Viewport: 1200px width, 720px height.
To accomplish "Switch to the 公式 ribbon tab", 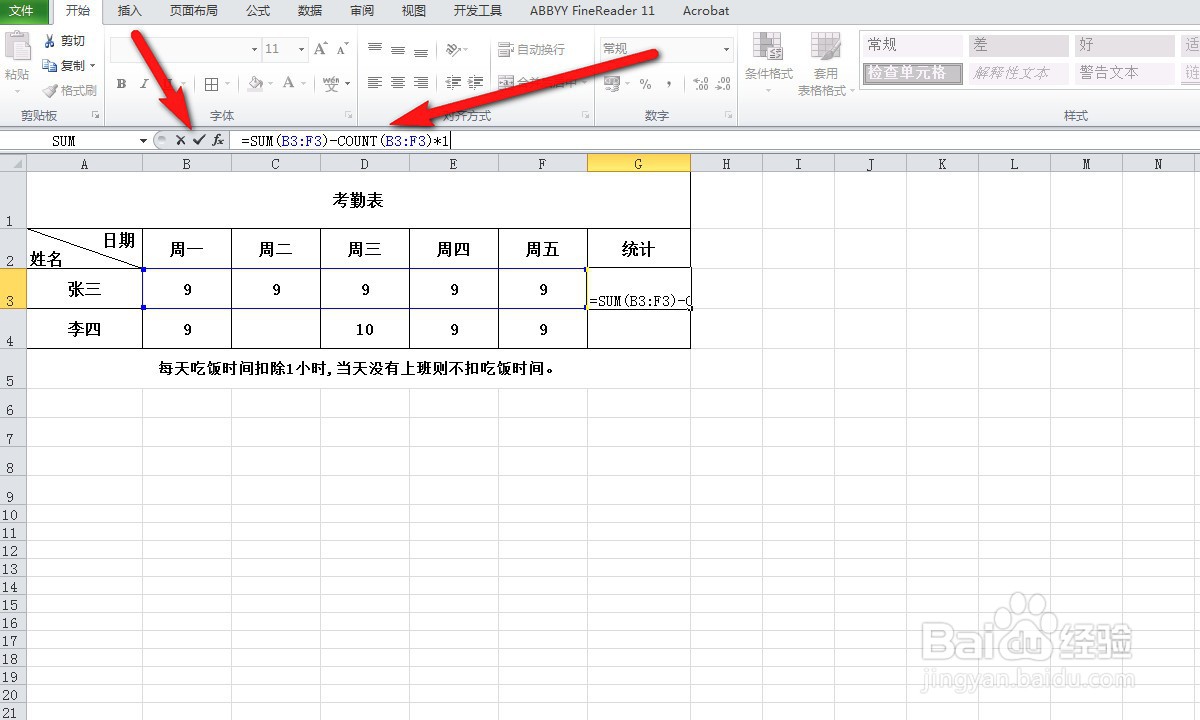I will pyautogui.click(x=257, y=11).
